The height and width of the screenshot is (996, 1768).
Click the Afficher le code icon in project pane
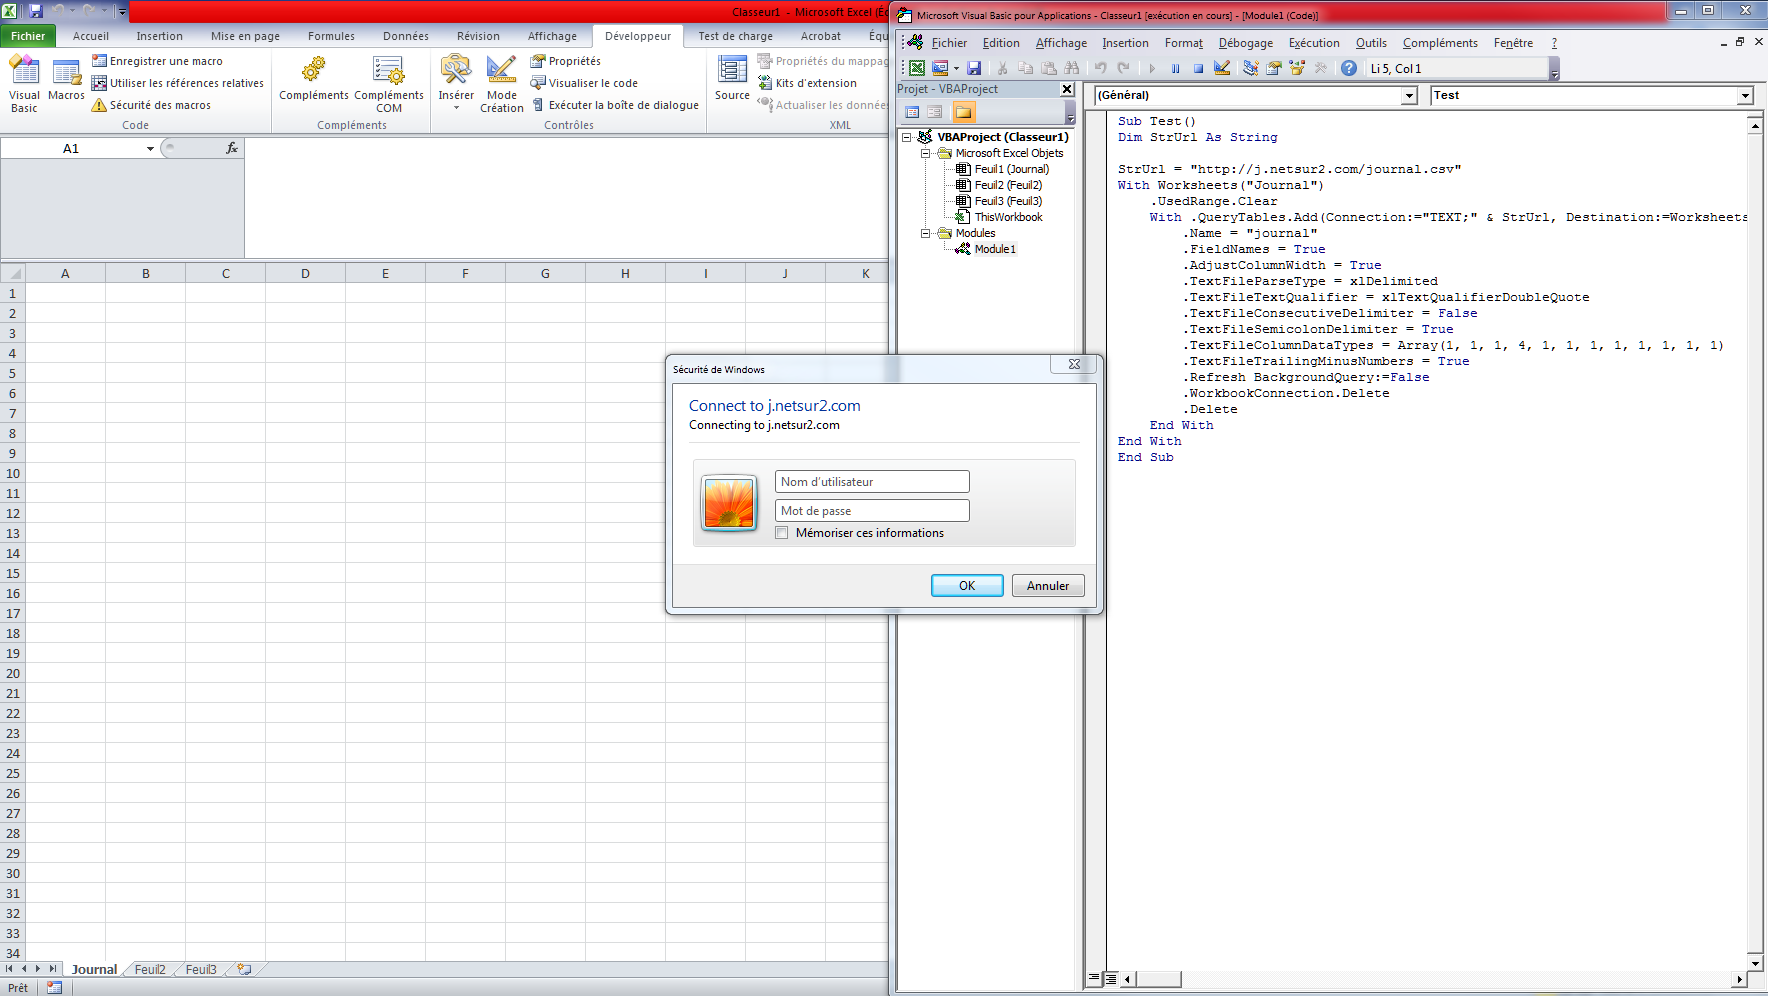912,112
